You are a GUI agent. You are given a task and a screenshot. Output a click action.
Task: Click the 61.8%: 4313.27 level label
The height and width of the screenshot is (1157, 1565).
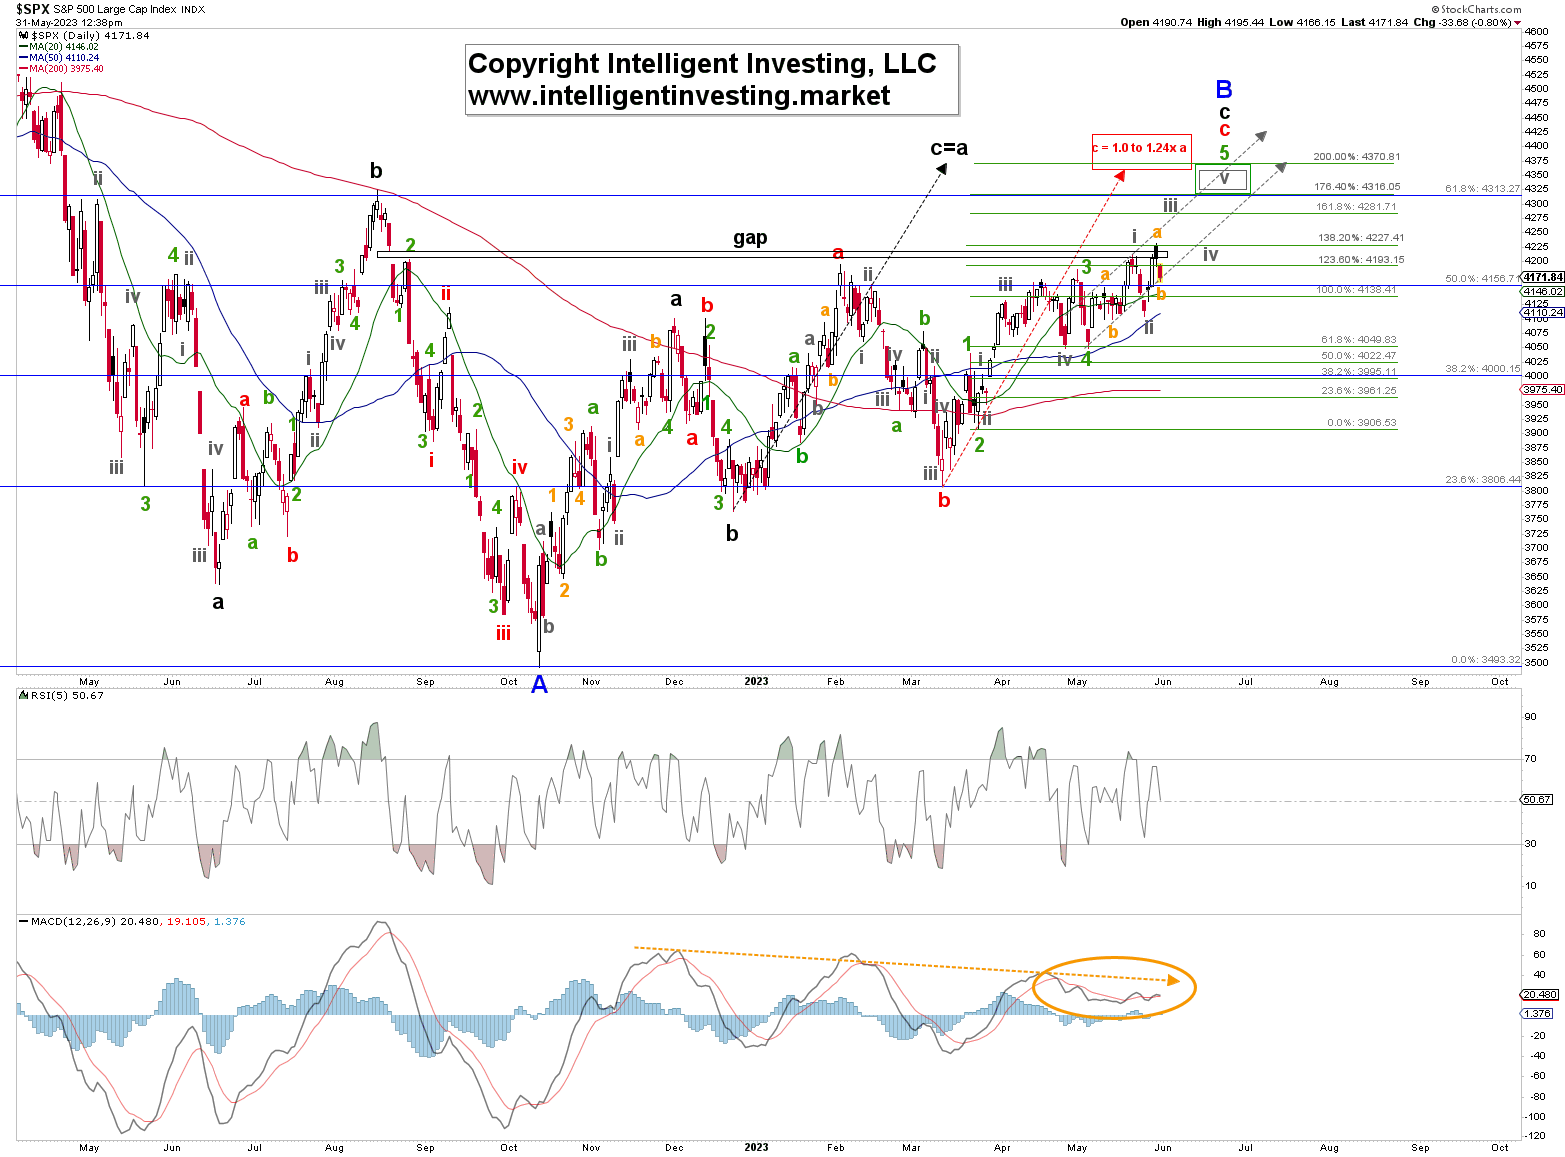click(1482, 189)
